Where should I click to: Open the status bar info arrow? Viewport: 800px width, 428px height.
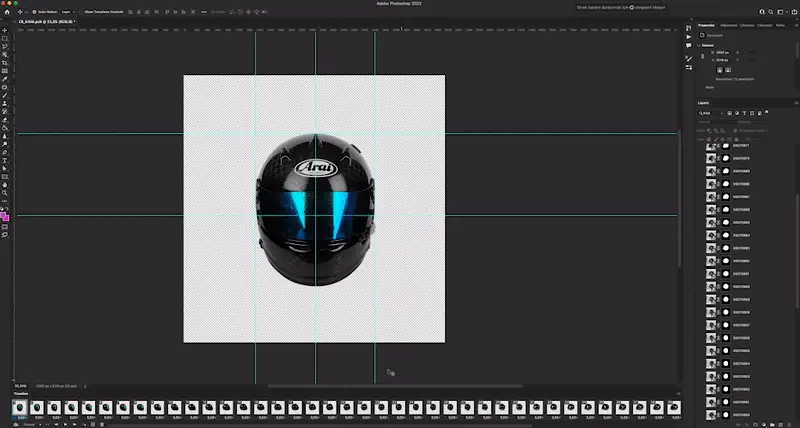coord(85,386)
